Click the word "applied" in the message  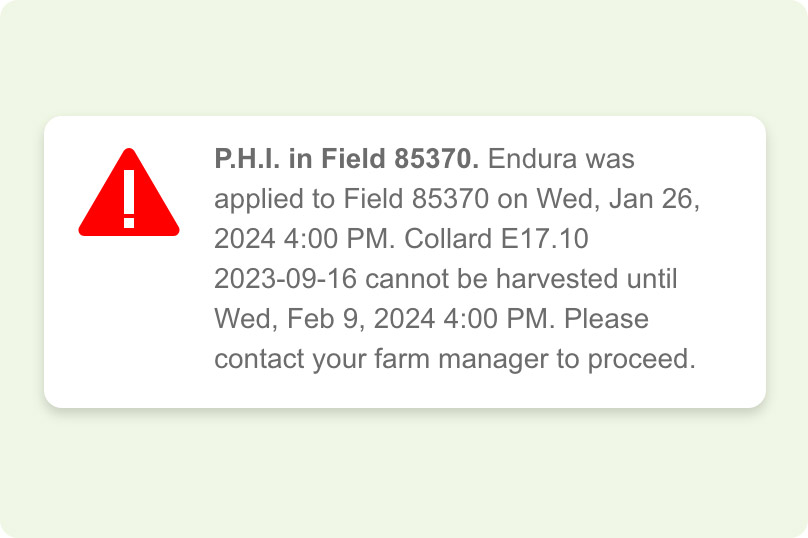point(259,200)
